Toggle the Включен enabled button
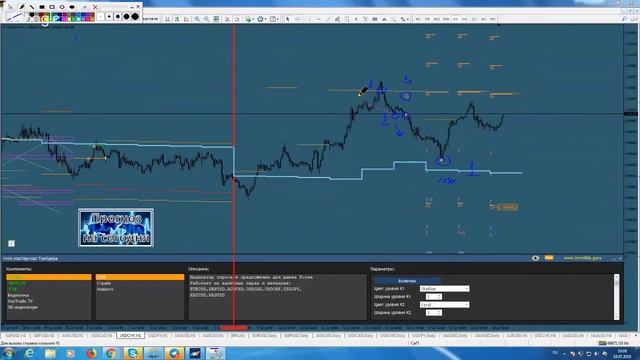 407,281
